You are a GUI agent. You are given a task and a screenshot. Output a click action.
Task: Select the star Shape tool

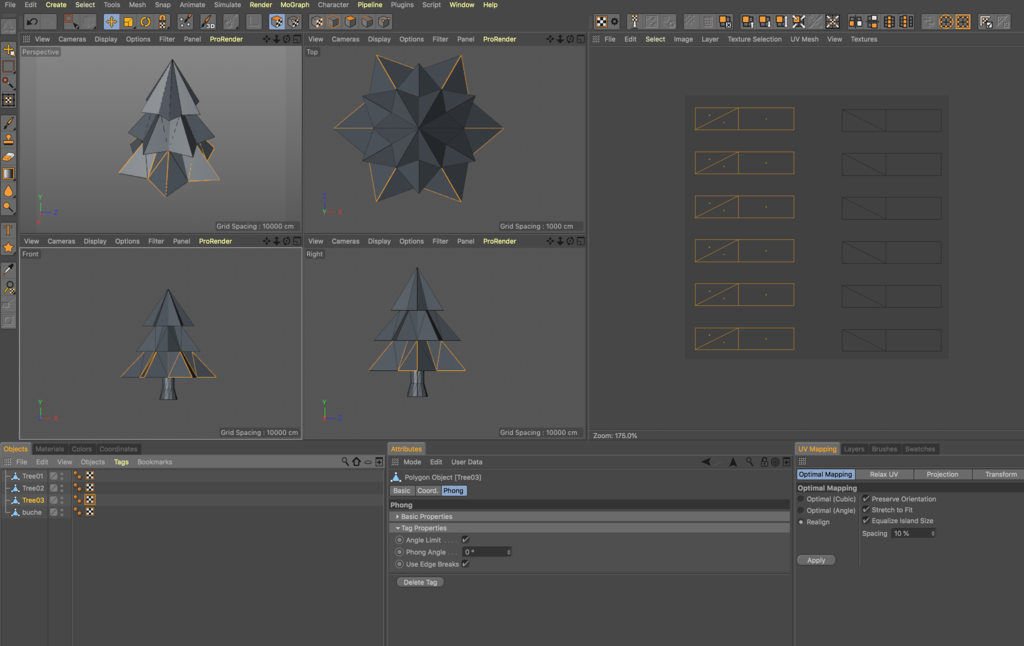pos(8,248)
